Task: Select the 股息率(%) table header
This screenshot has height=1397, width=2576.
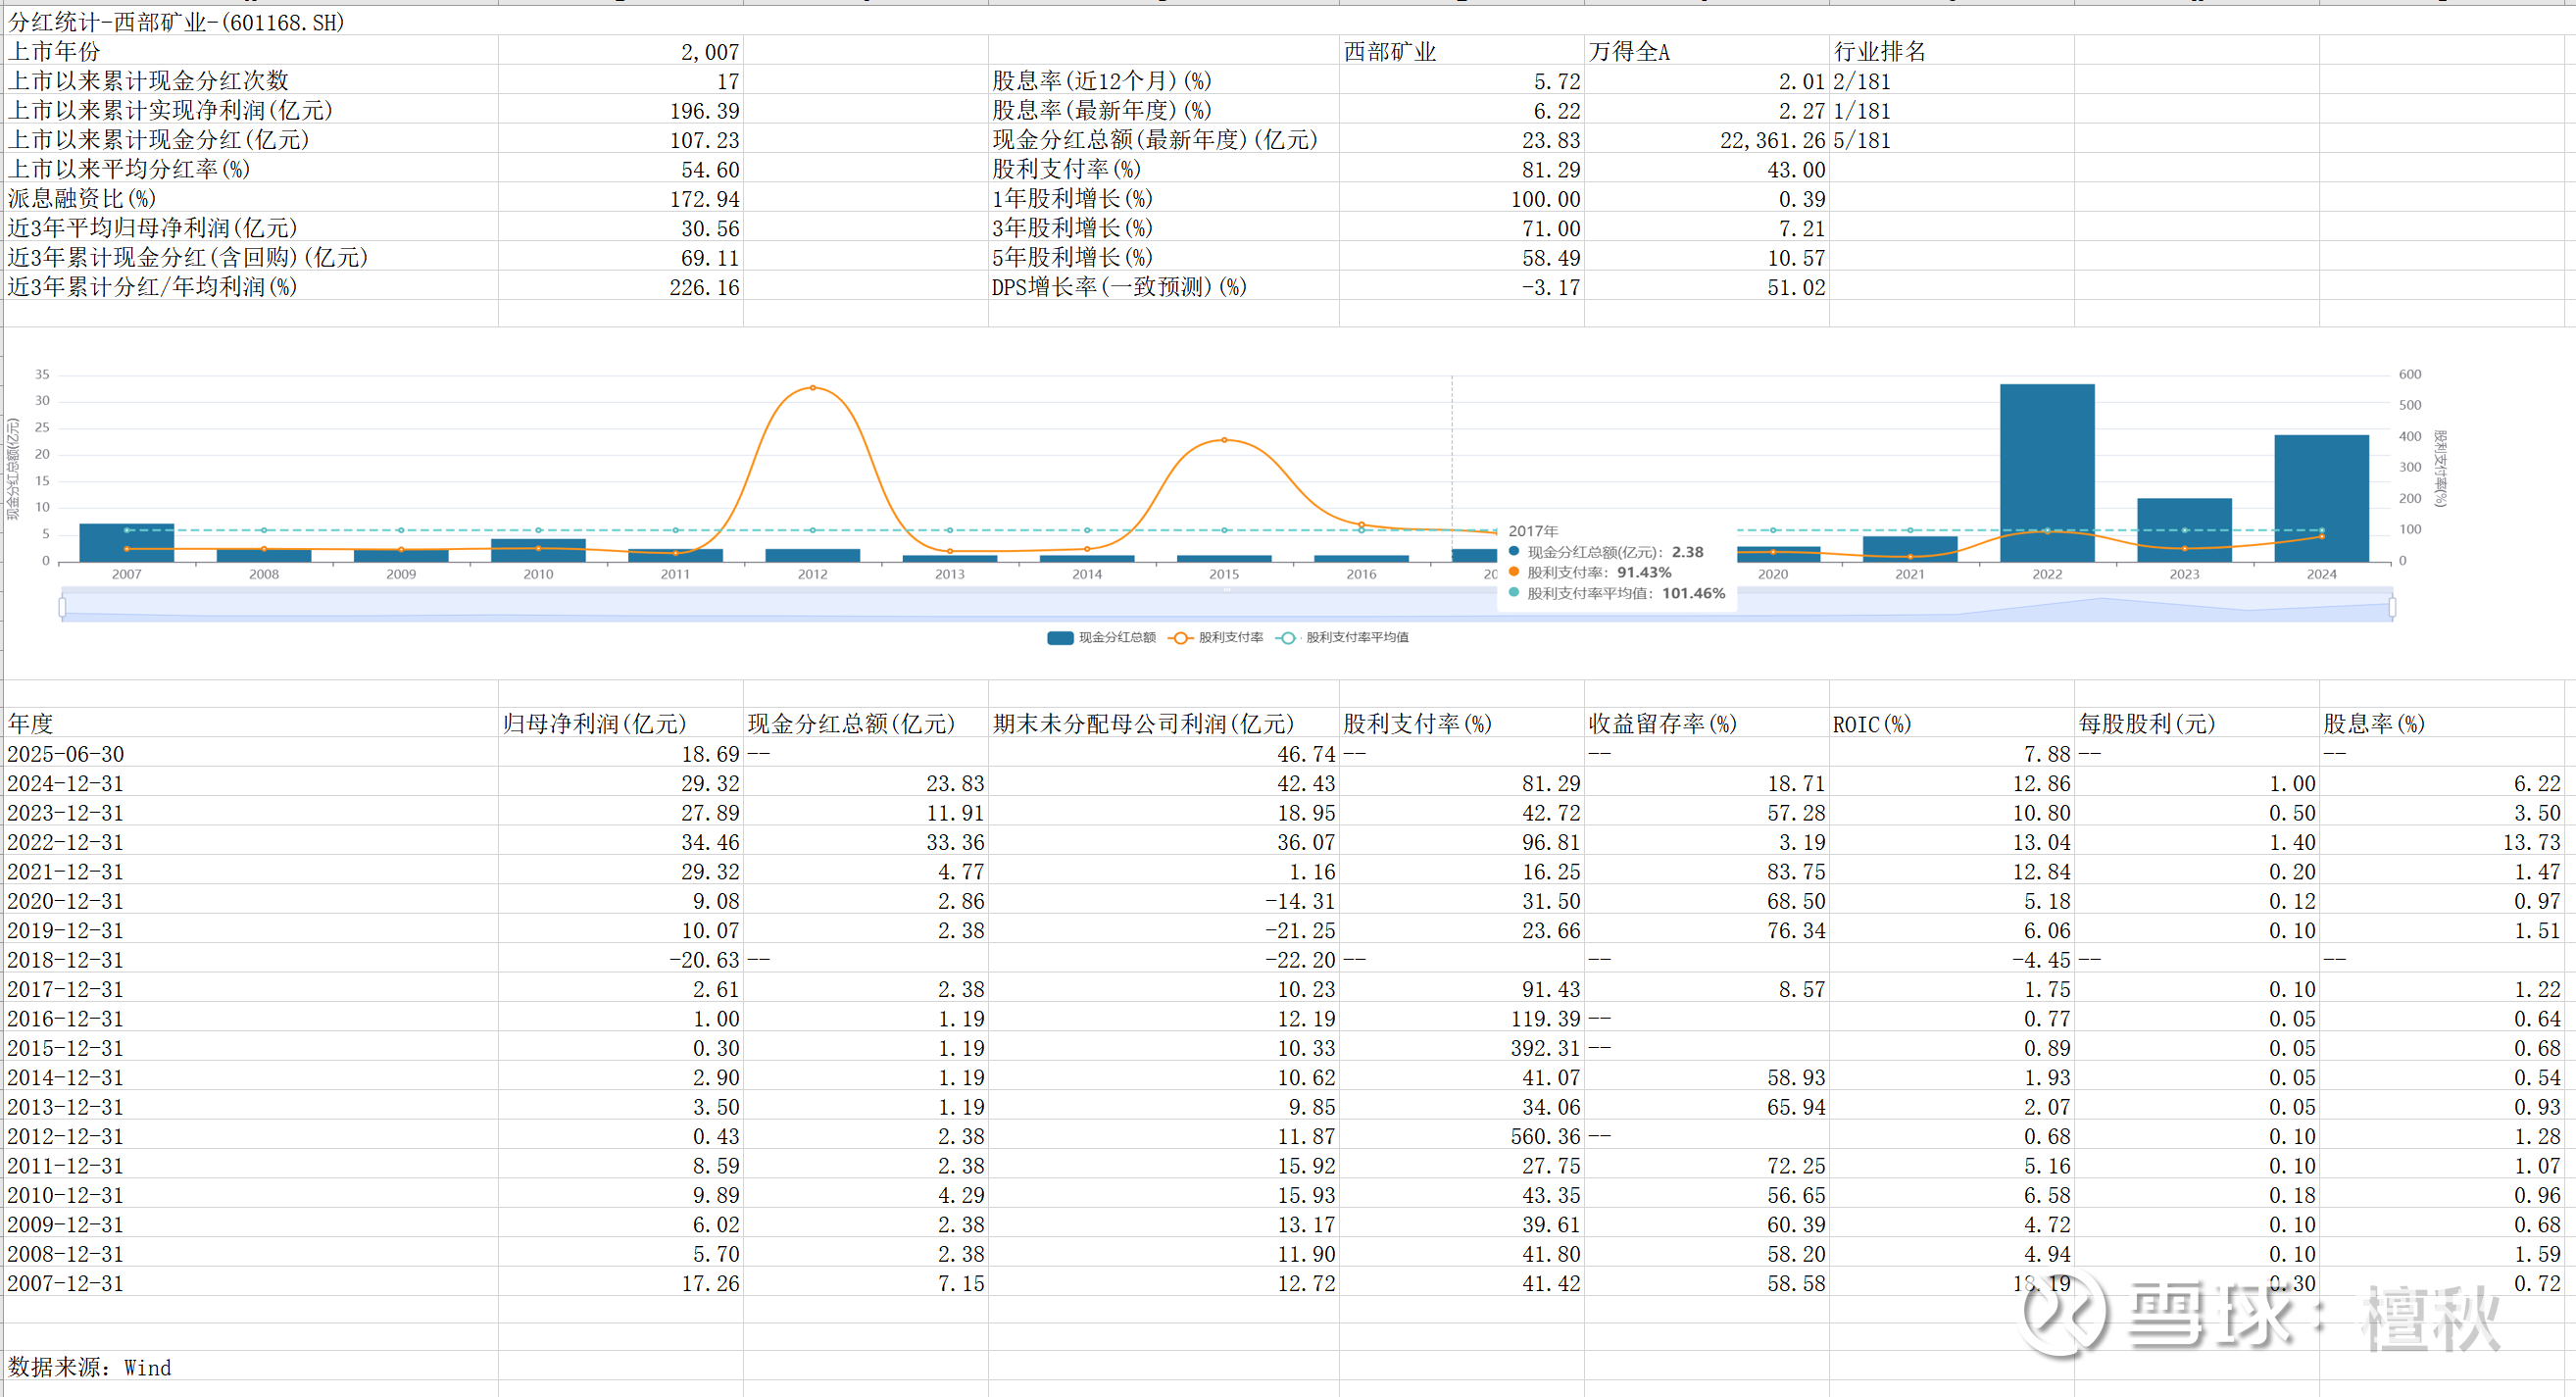Action: click(2442, 723)
